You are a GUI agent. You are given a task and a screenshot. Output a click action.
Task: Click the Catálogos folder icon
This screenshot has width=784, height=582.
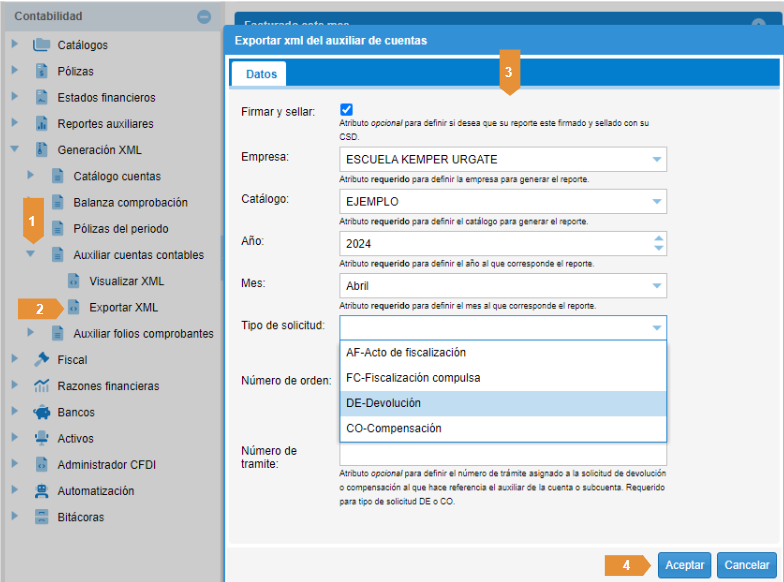tap(41, 45)
